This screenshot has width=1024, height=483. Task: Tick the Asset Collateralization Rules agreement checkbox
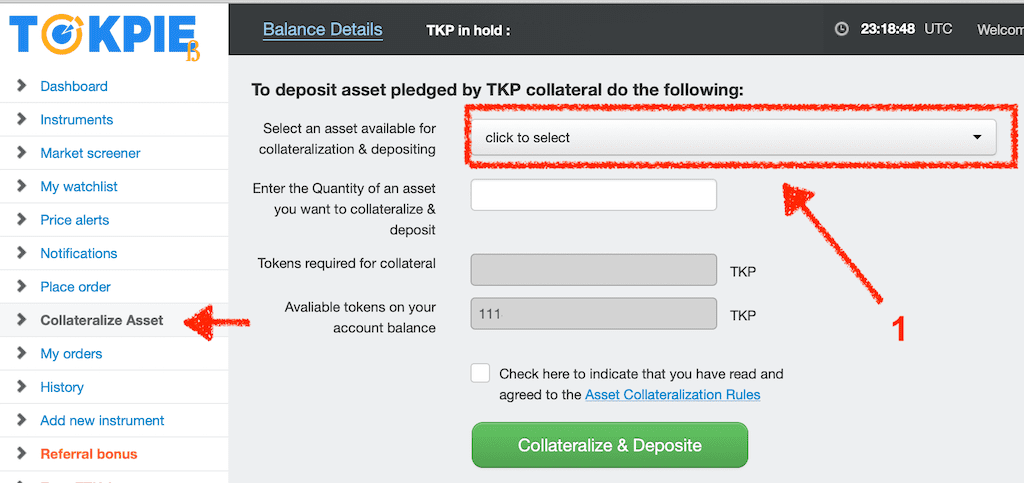tap(480, 373)
